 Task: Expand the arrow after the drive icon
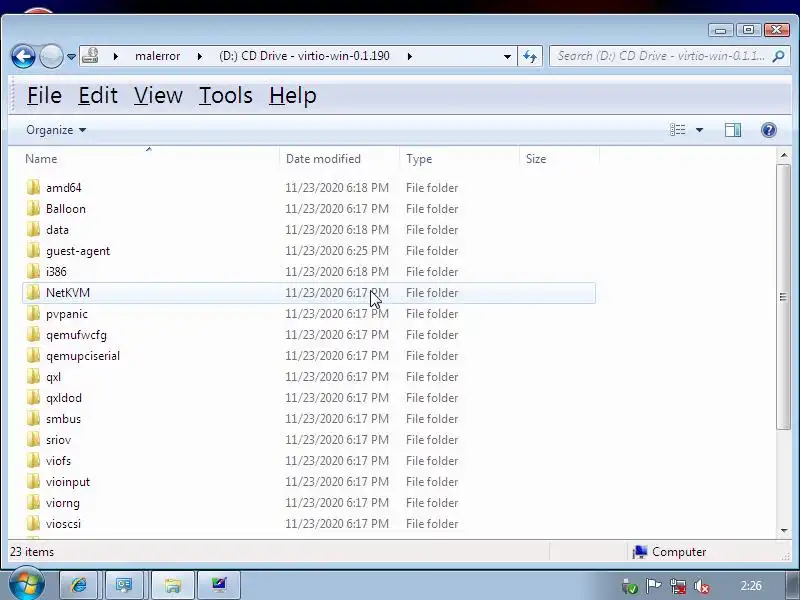click(116, 56)
